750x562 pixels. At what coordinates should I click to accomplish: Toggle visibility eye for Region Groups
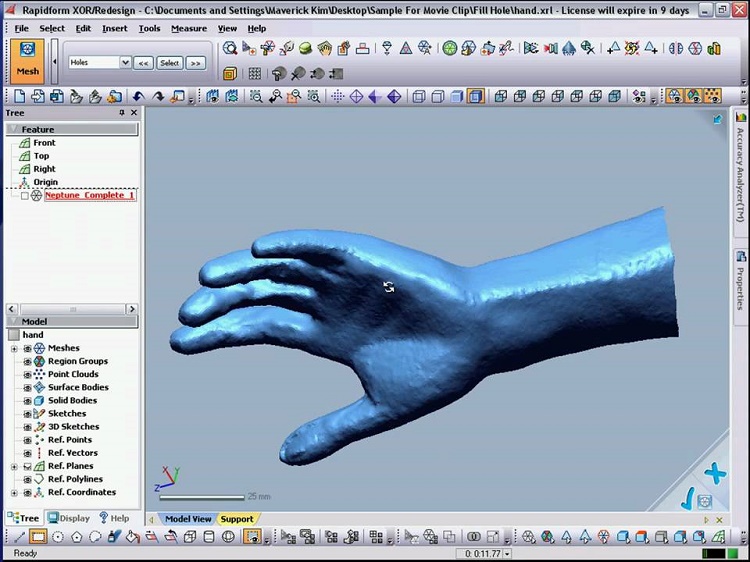tap(27, 362)
